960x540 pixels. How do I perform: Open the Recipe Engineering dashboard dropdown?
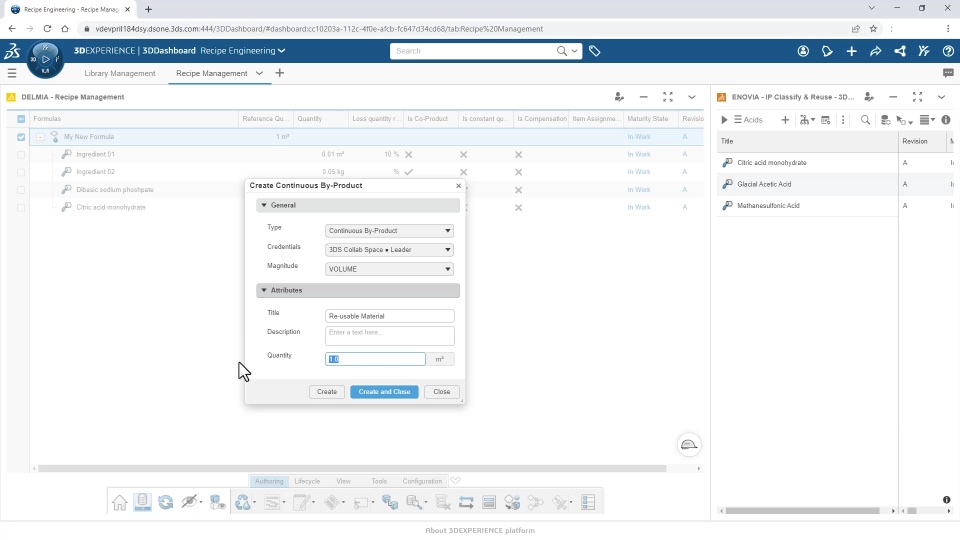[x=281, y=51]
